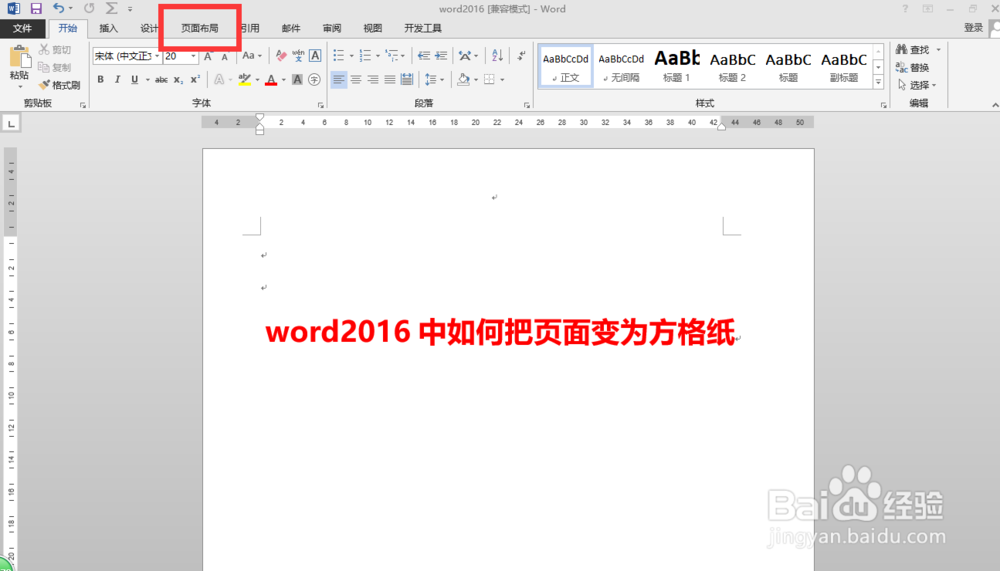Click Copy (复制) in the clipboard group
The width and height of the screenshot is (1000, 571).
point(55,68)
